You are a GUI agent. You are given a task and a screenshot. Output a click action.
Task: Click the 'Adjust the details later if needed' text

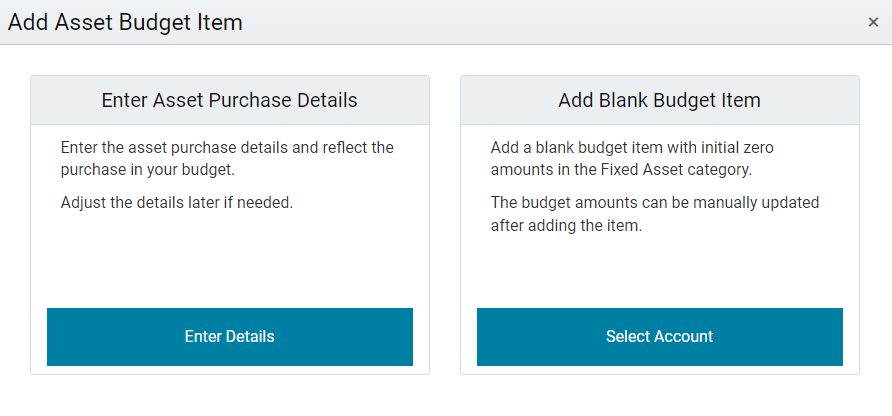click(x=177, y=203)
